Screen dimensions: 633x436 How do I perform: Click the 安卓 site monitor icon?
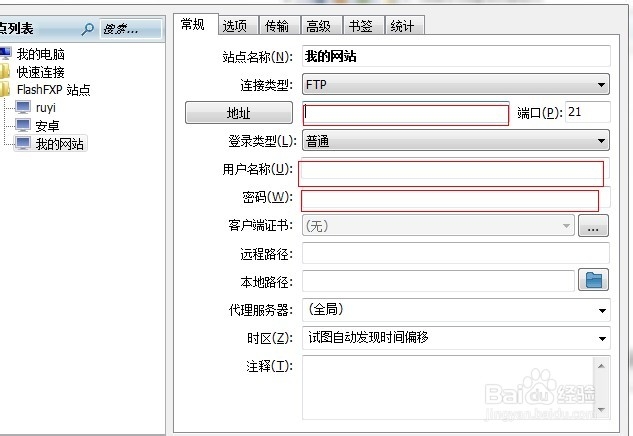(23, 126)
